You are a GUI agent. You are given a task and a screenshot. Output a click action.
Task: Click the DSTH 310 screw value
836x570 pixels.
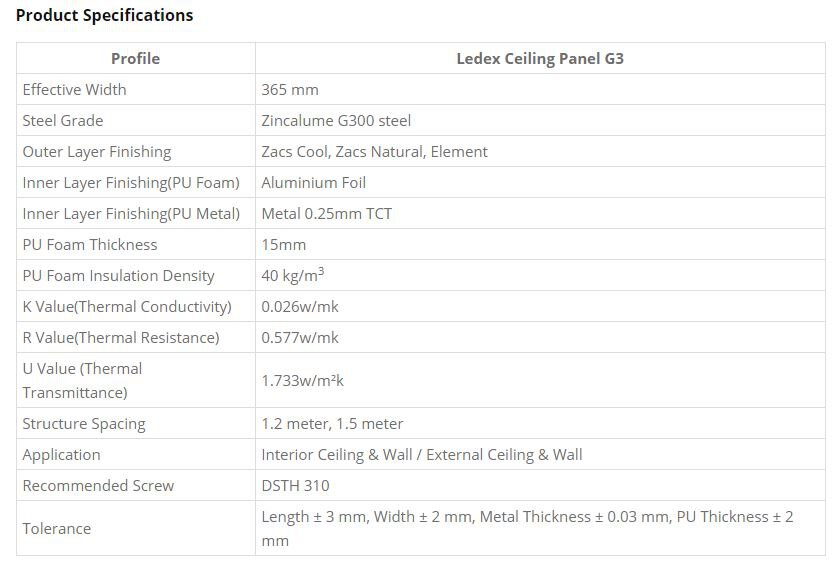click(295, 485)
